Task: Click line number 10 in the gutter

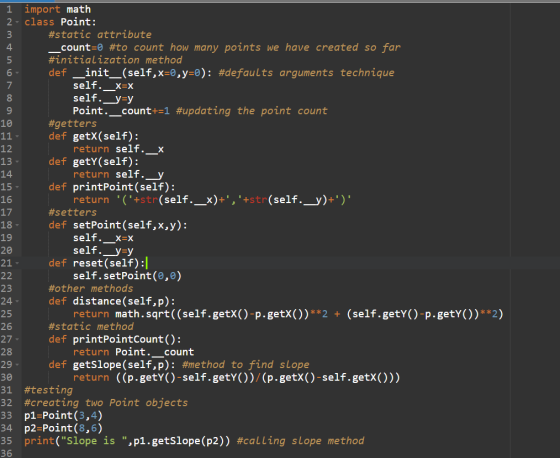Action: tap(6, 124)
